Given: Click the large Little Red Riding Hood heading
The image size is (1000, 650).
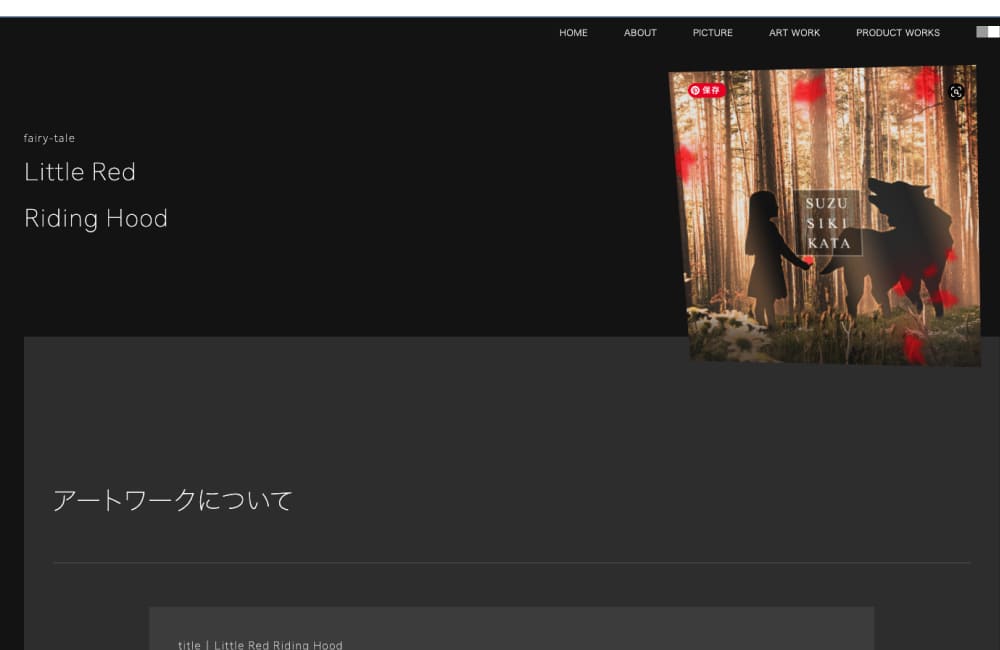Looking at the screenshot, I should tap(95, 195).
